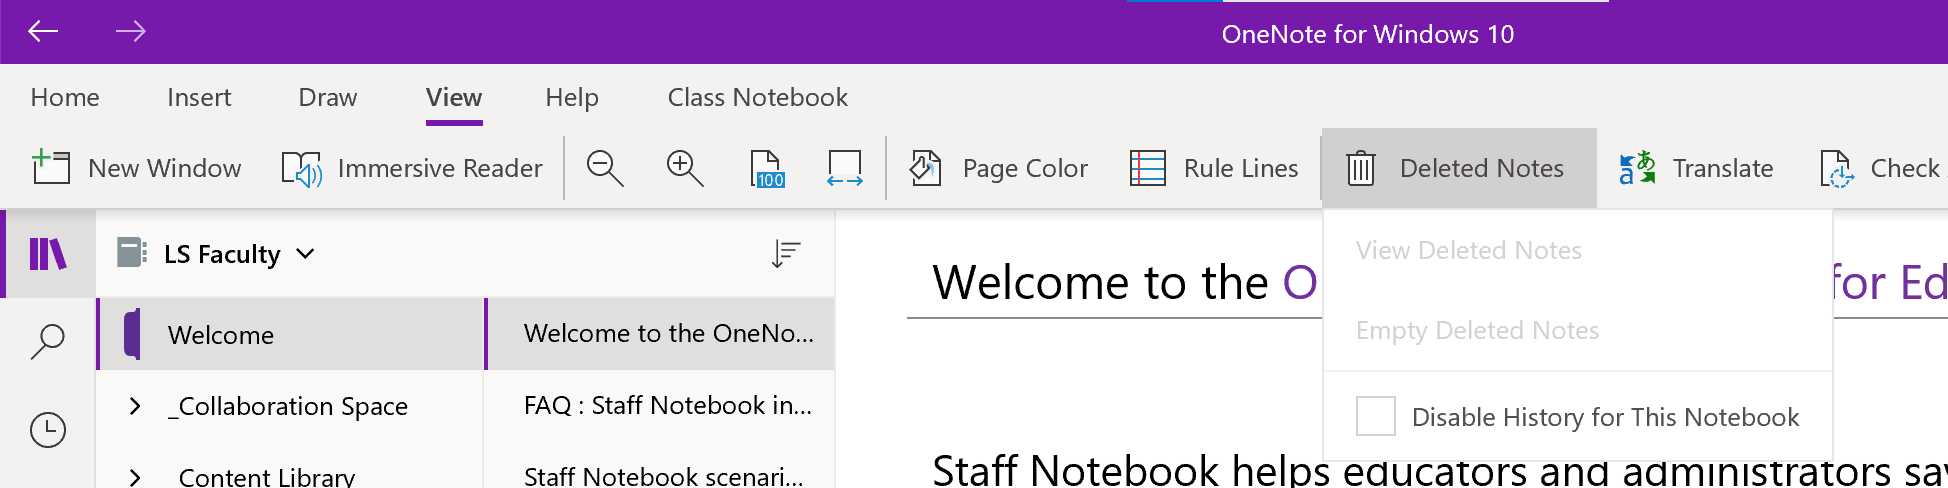Set zoom to 100 percent
The height and width of the screenshot is (488, 1948).
pyautogui.click(x=767, y=168)
